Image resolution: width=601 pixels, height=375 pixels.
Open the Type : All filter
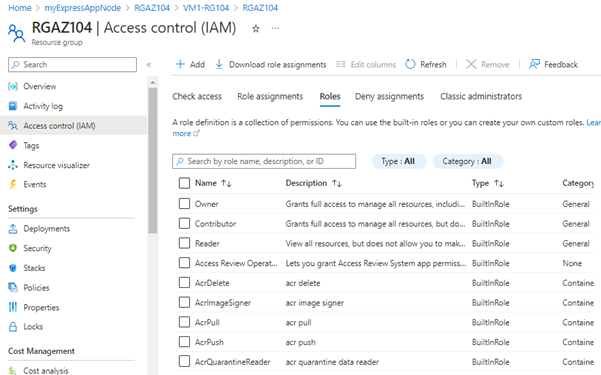[399, 161]
